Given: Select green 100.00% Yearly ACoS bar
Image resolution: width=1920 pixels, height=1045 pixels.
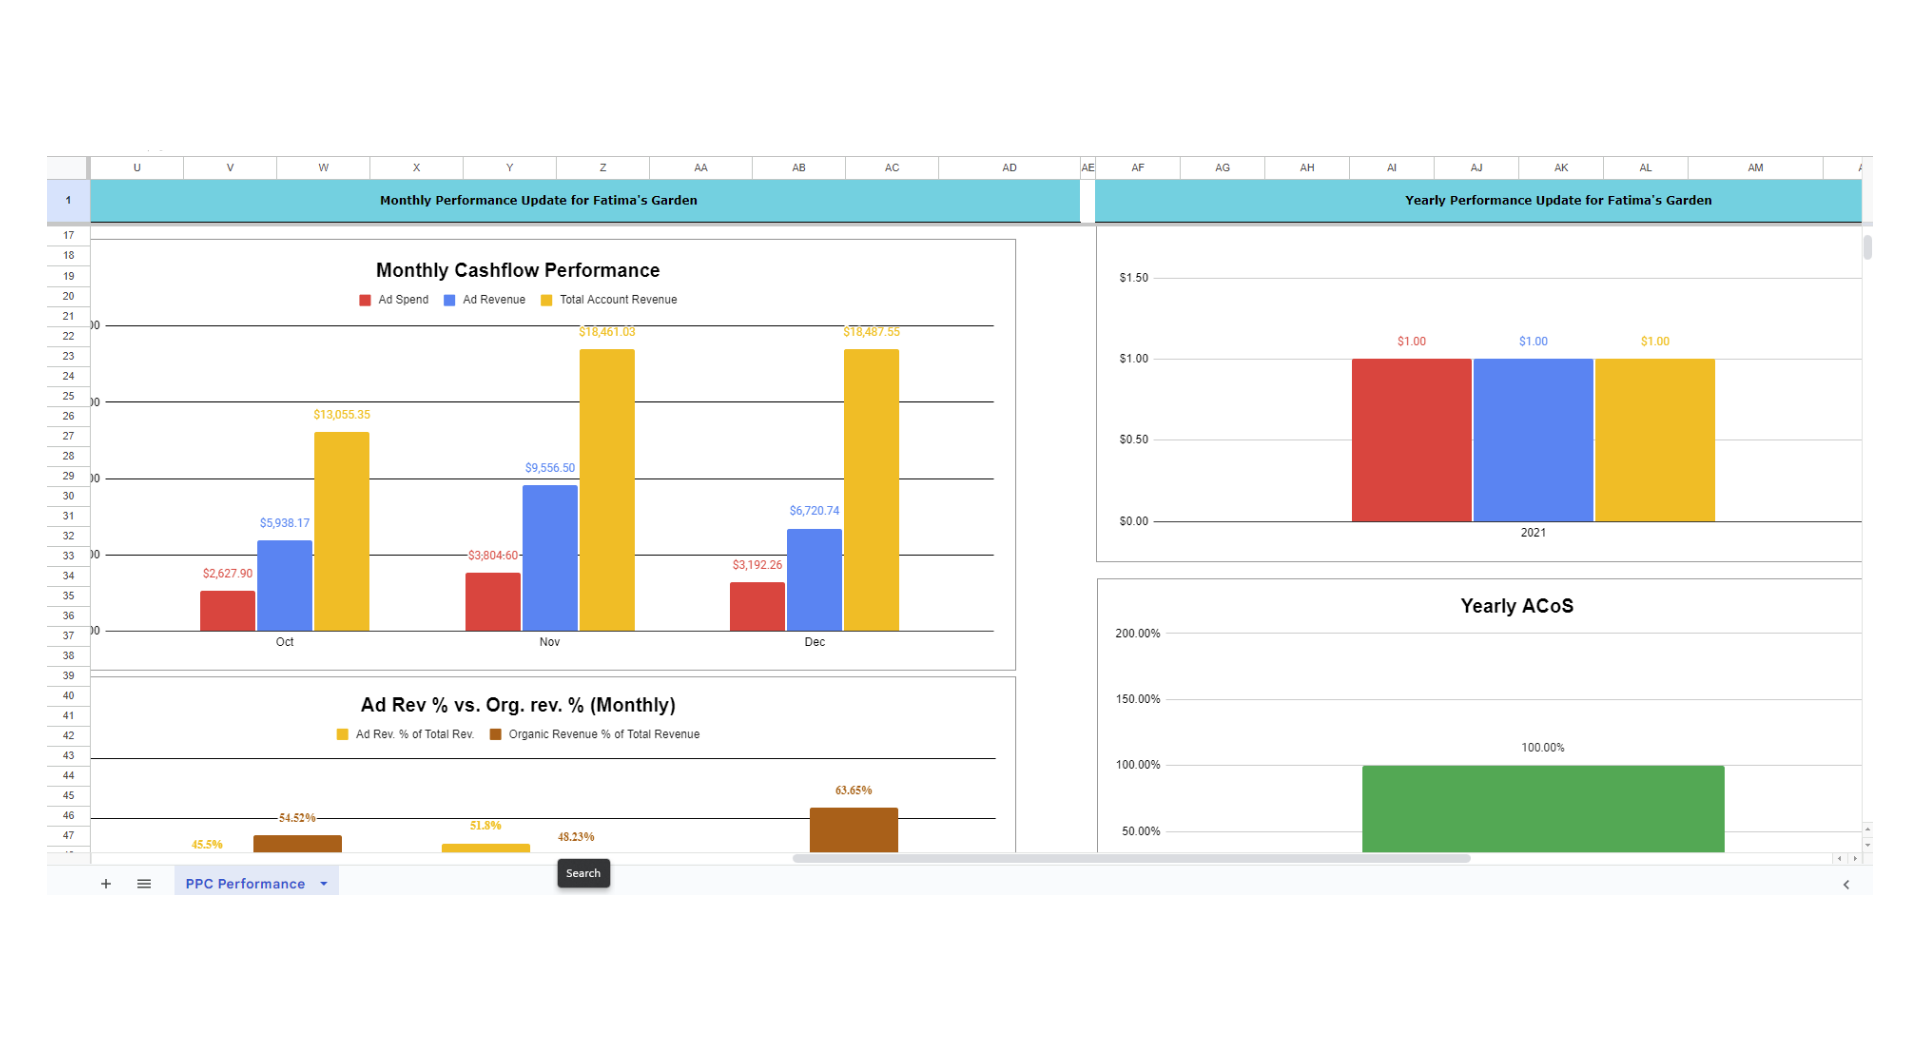Looking at the screenshot, I should [x=1543, y=809].
